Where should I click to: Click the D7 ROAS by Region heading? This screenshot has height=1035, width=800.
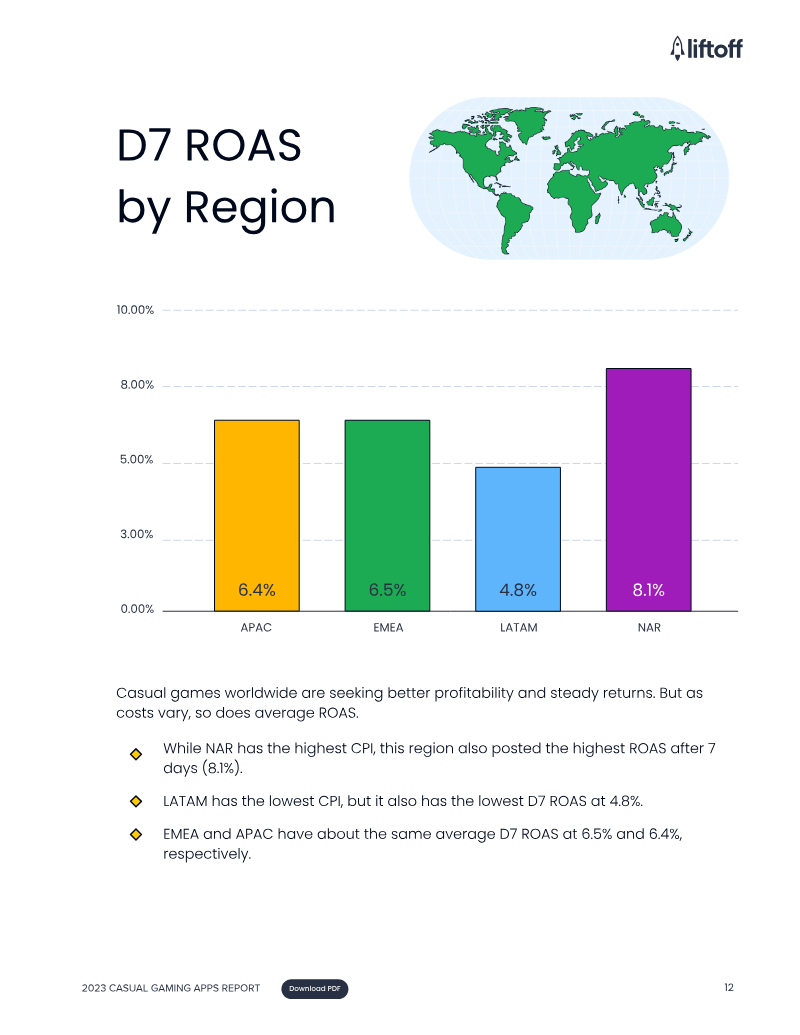tap(226, 176)
